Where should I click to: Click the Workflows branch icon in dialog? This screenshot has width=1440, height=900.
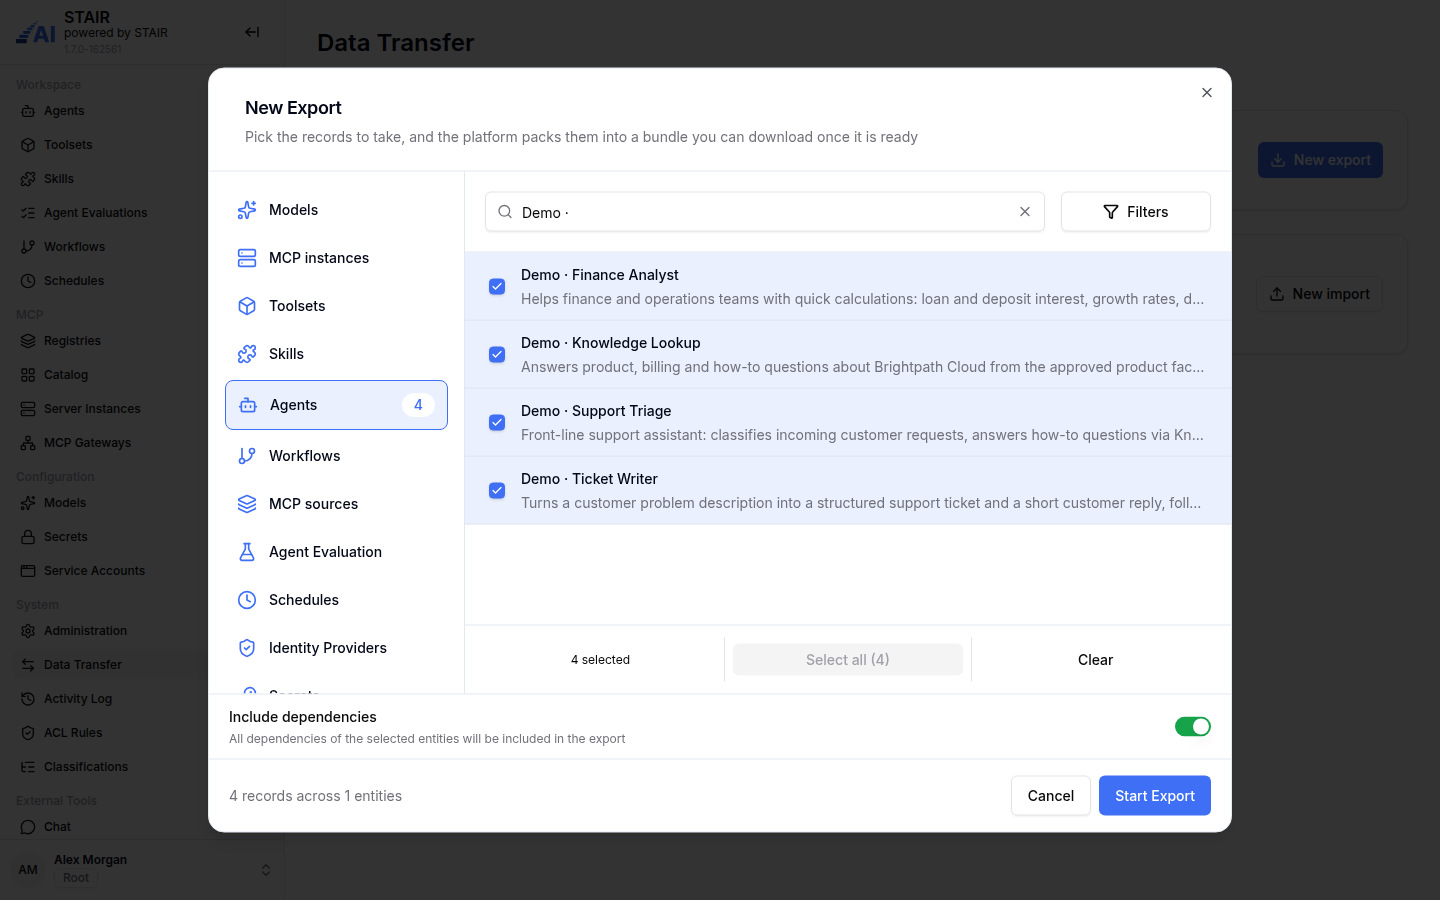point(247,456)
